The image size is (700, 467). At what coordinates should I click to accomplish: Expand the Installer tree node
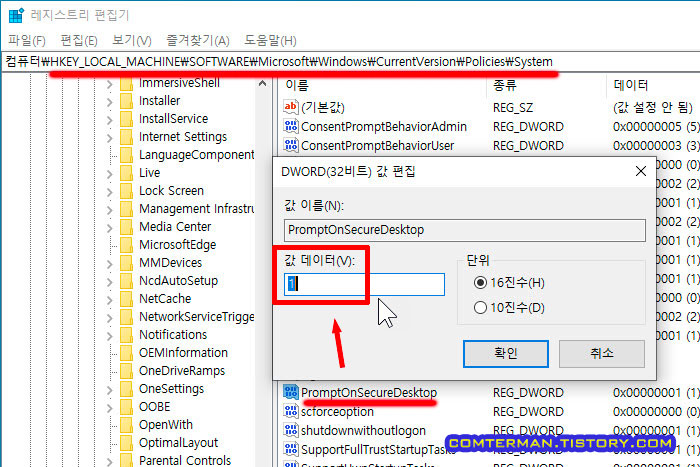point(109,102)
